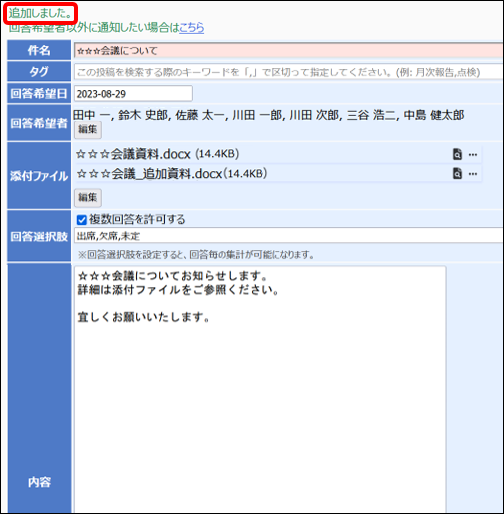
Task: Click the 複数回答を許可する label text
Action: (137, 219)
